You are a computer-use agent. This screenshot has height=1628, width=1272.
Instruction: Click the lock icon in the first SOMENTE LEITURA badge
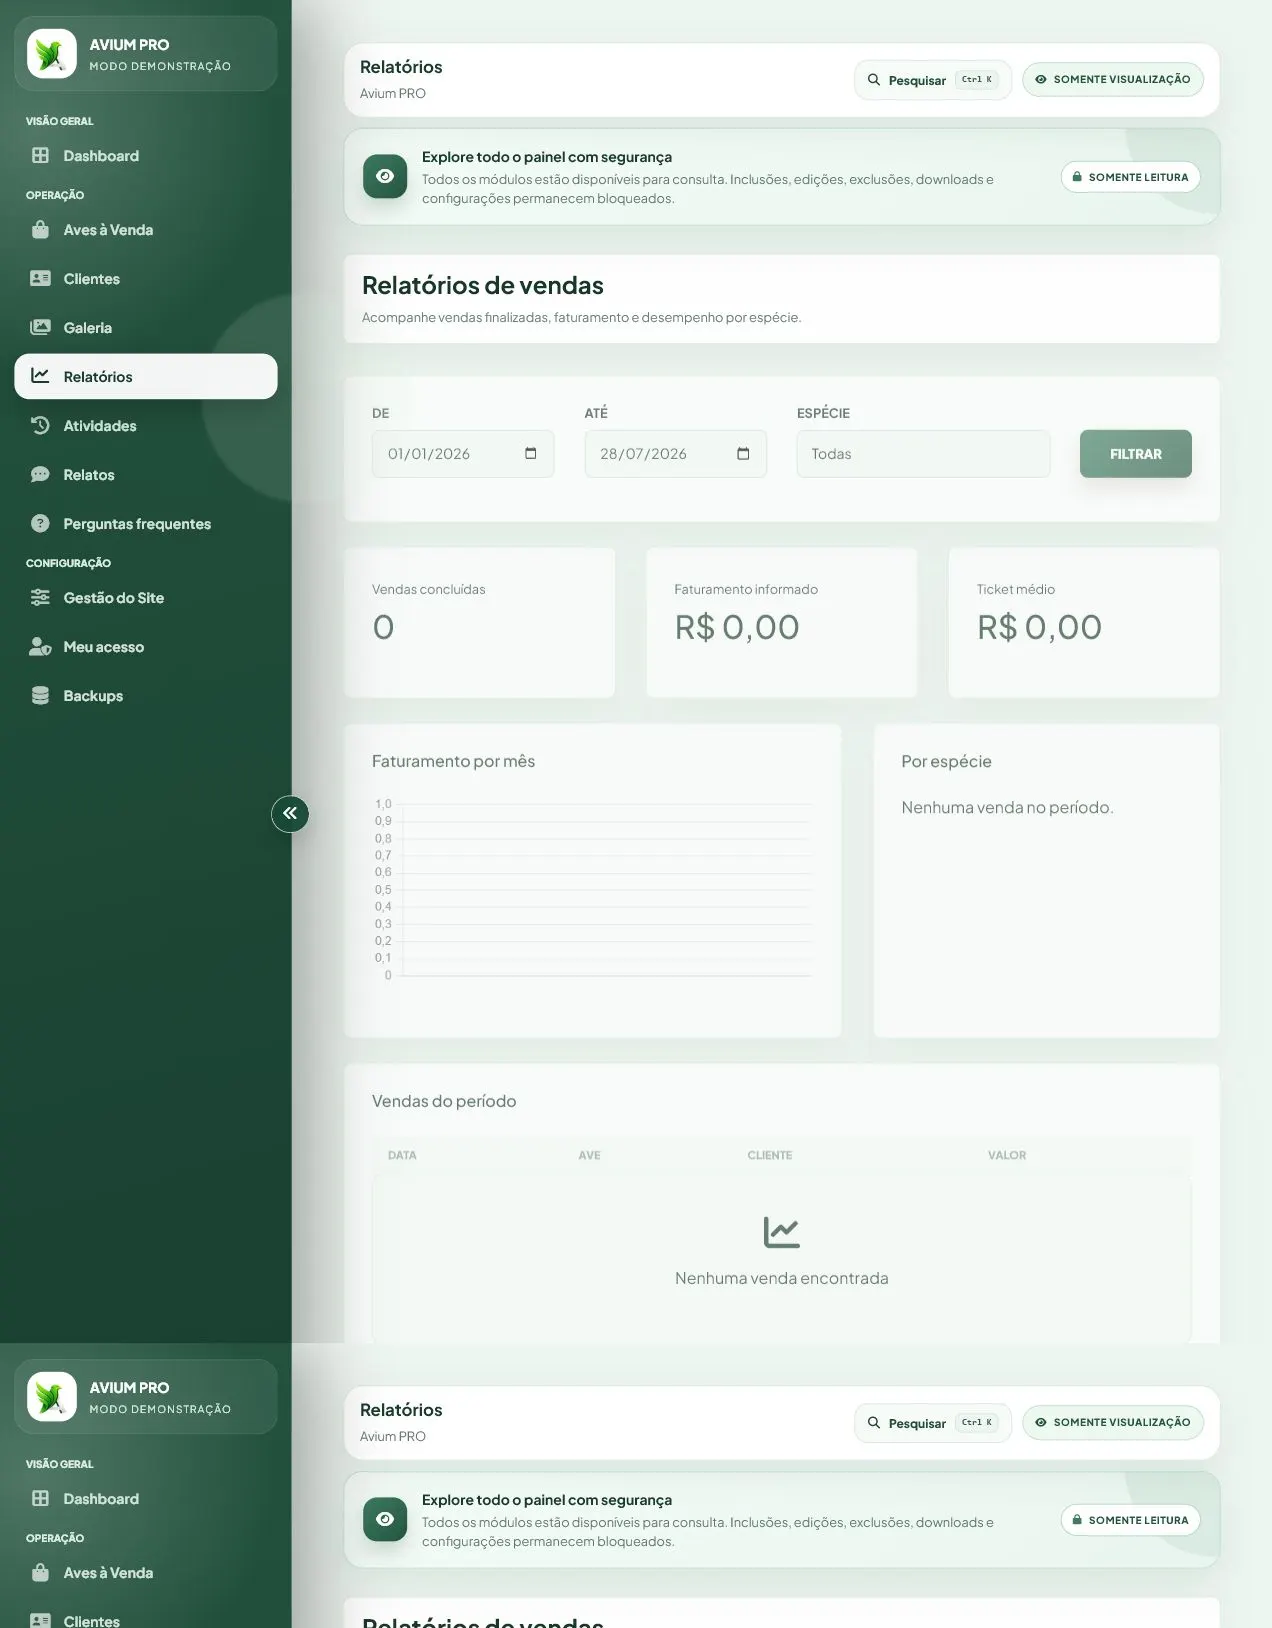click(1077, 177)
